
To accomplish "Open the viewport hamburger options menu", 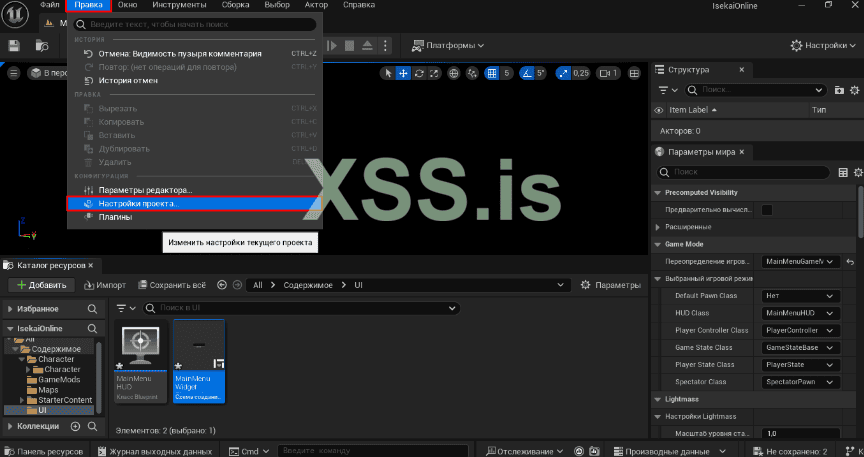I will coord(14,73).
